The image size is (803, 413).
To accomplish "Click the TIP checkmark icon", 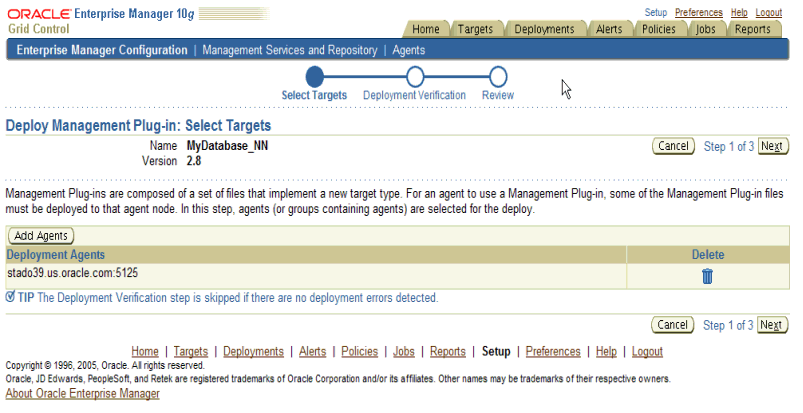I will [10, 297].
